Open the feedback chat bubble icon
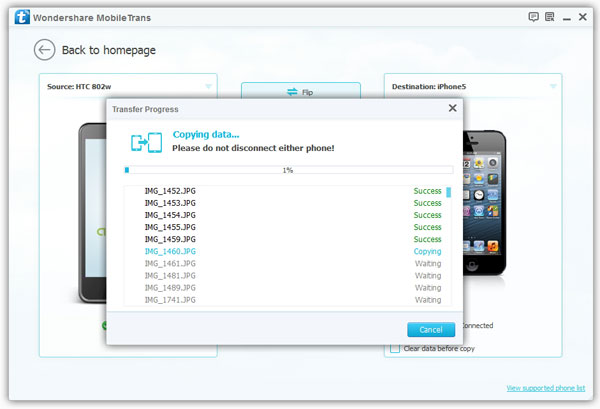This screenshot has height=409, width=600. (533, 17)
